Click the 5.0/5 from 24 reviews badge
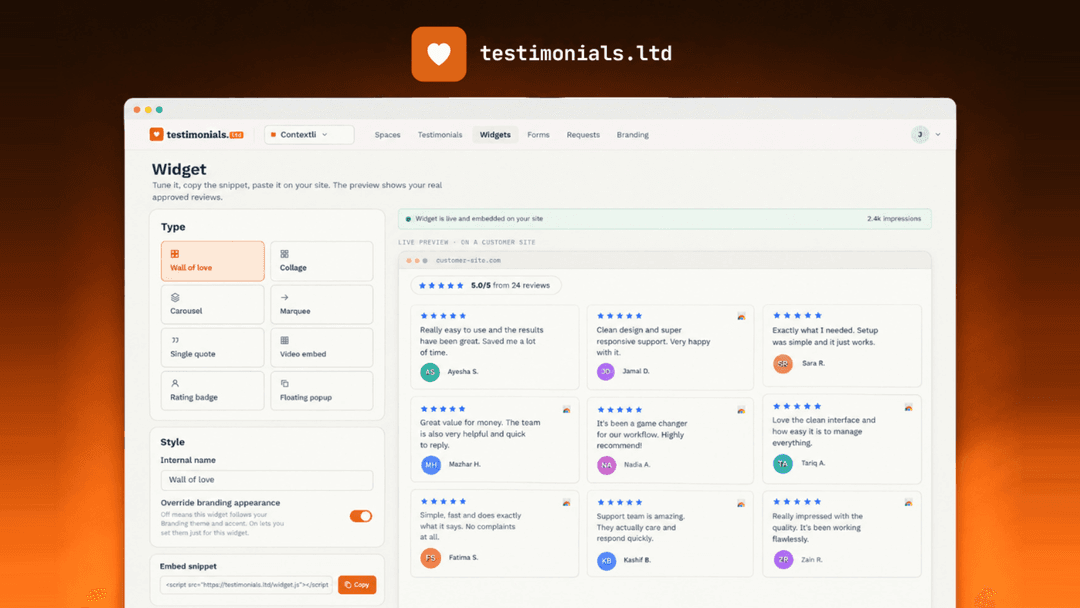The width and height of the screenshot is (1080, 608). pos(486,285)
